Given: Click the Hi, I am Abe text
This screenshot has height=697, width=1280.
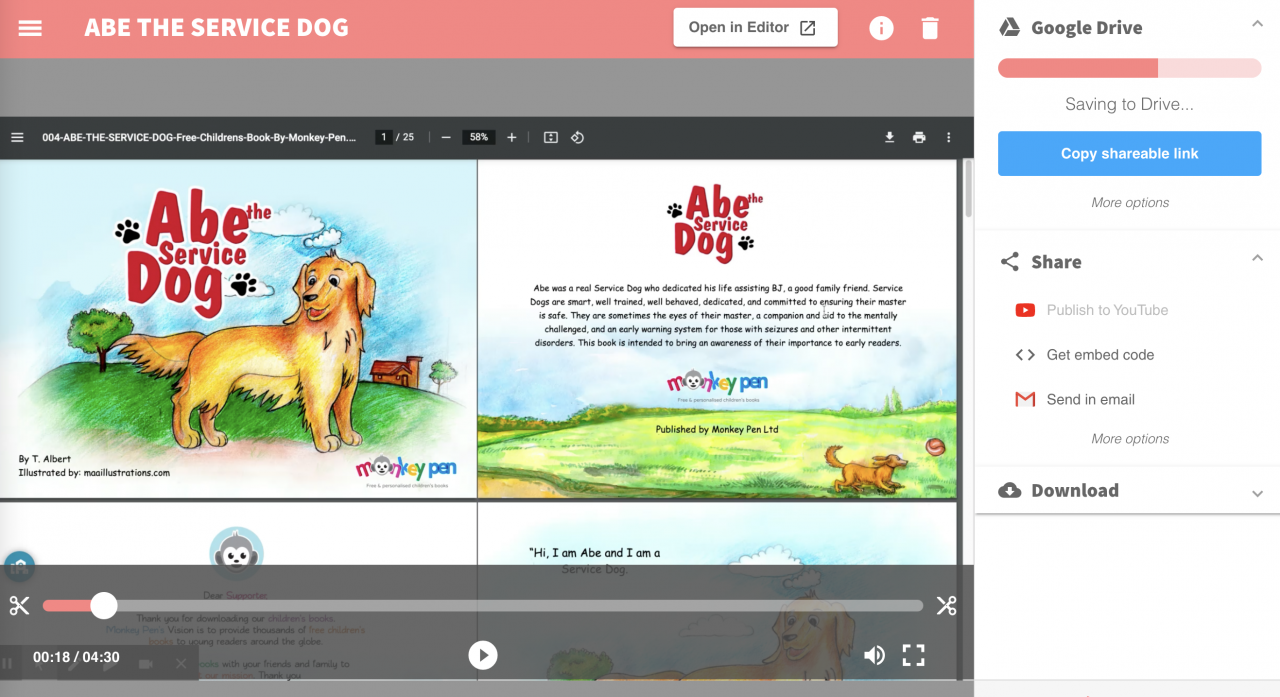Looking at the screenshot, I should point(594,552).
